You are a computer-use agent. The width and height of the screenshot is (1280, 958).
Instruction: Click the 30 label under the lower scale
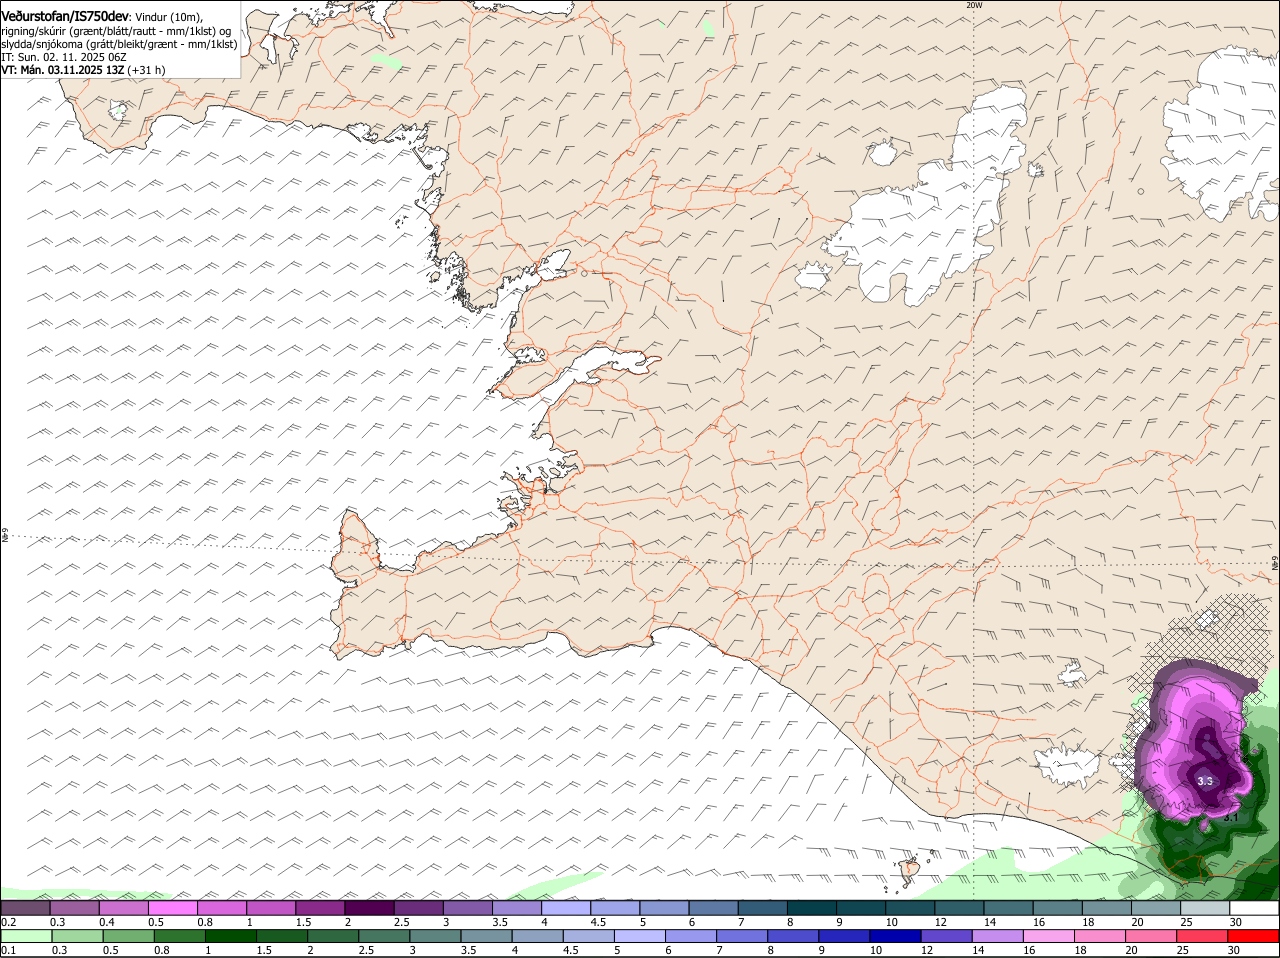click(1236, 950)
